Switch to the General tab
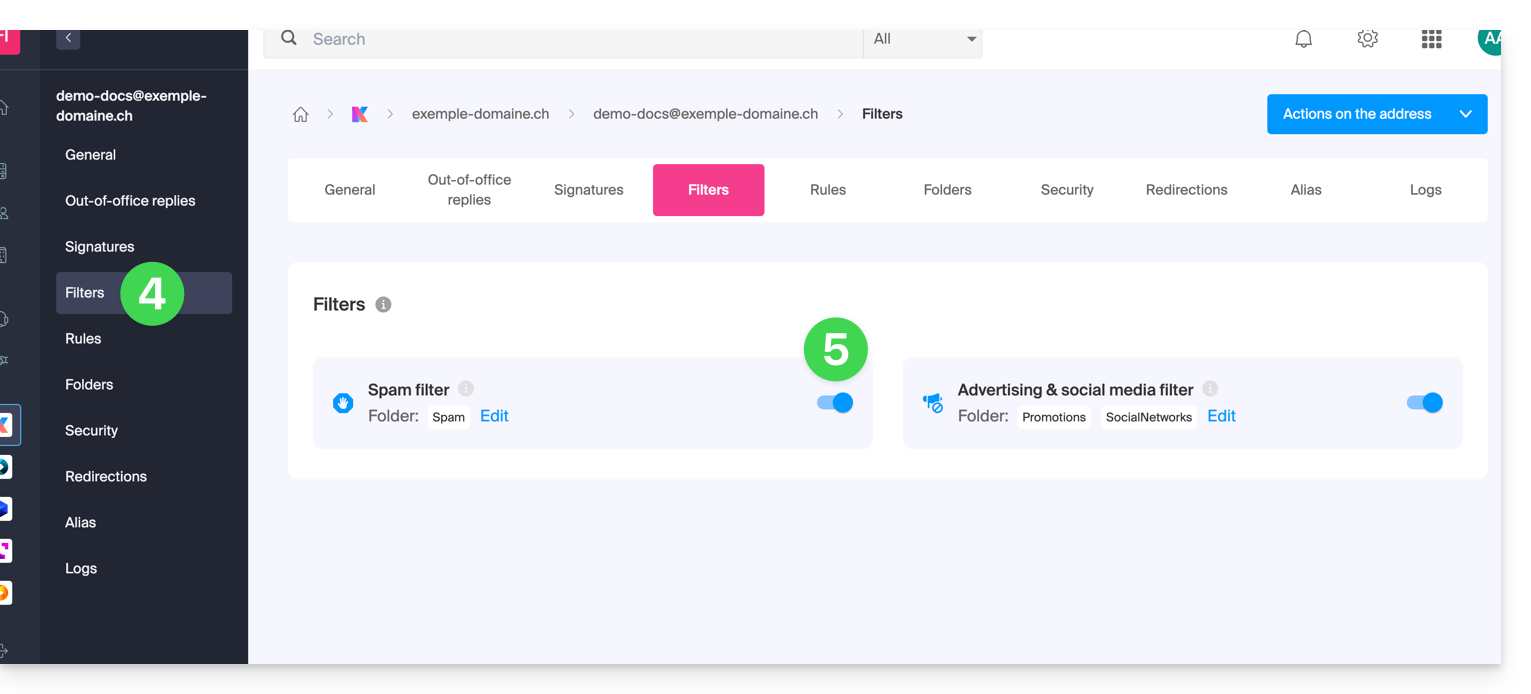Image resolution: width=1531 pixels, height=694 pixels. pyautogui.click(x=350, y=190)
